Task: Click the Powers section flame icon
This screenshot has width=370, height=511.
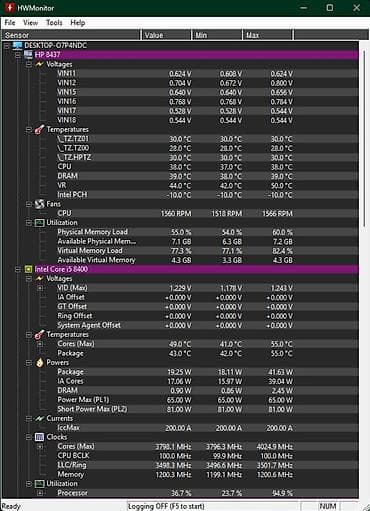Action: (x=40, y=363)
